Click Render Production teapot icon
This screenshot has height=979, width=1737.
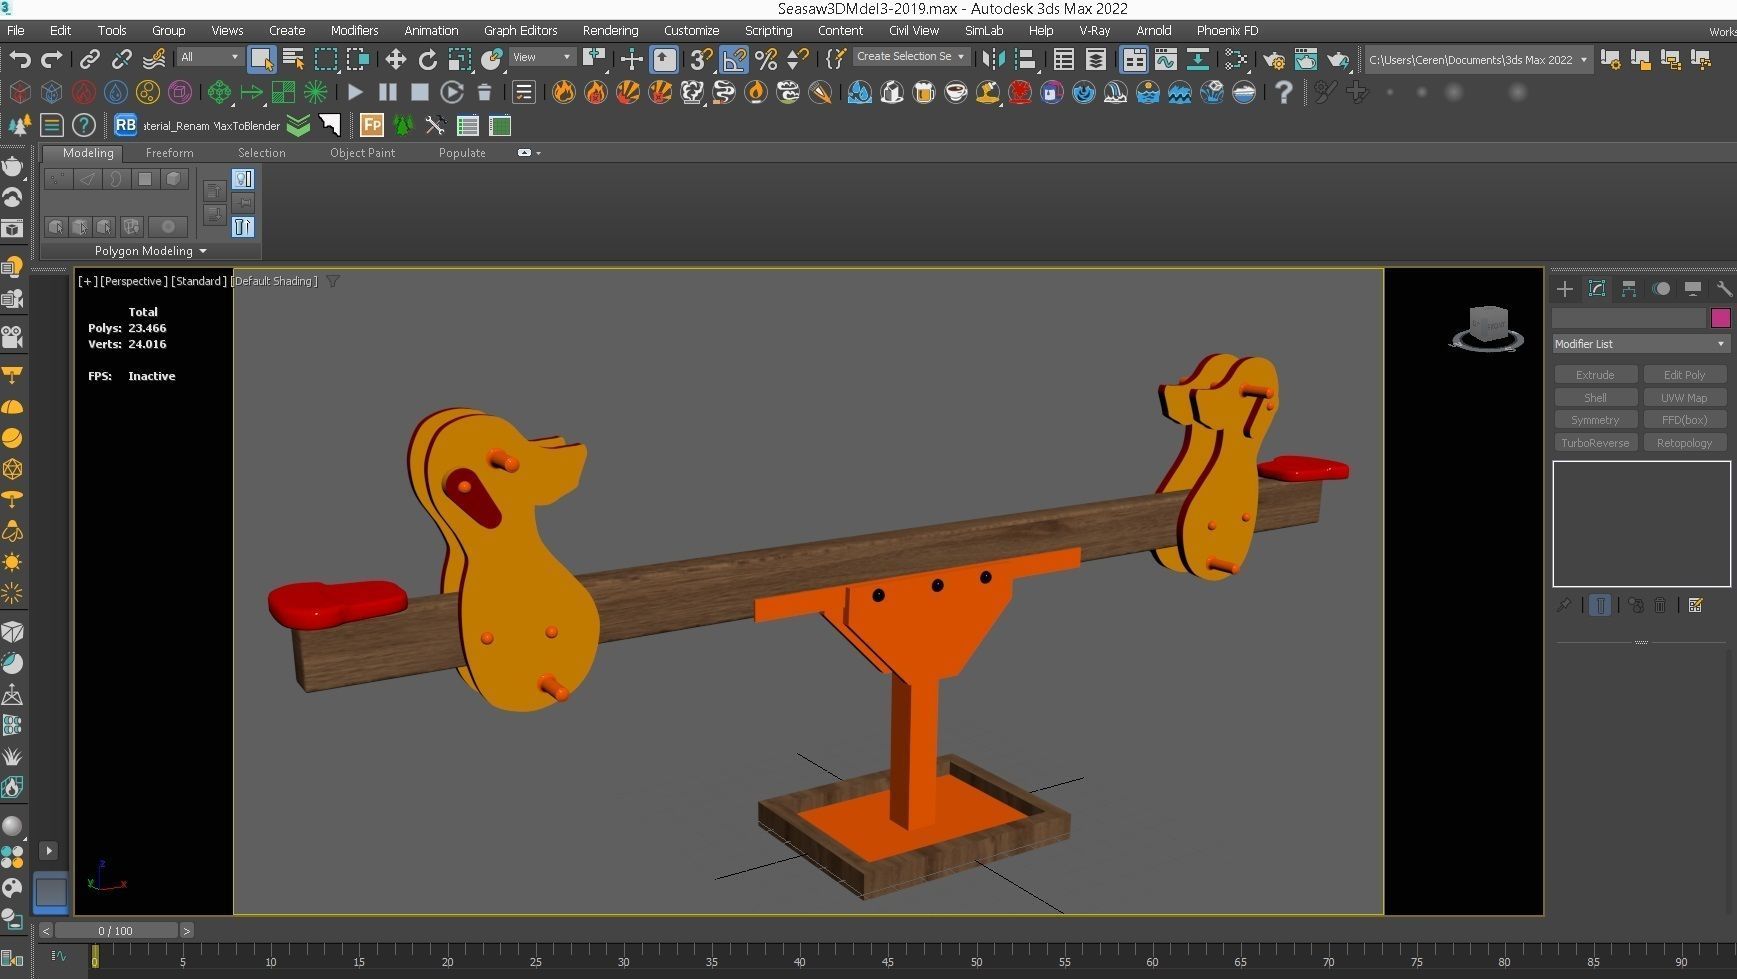click(1338, 59)
